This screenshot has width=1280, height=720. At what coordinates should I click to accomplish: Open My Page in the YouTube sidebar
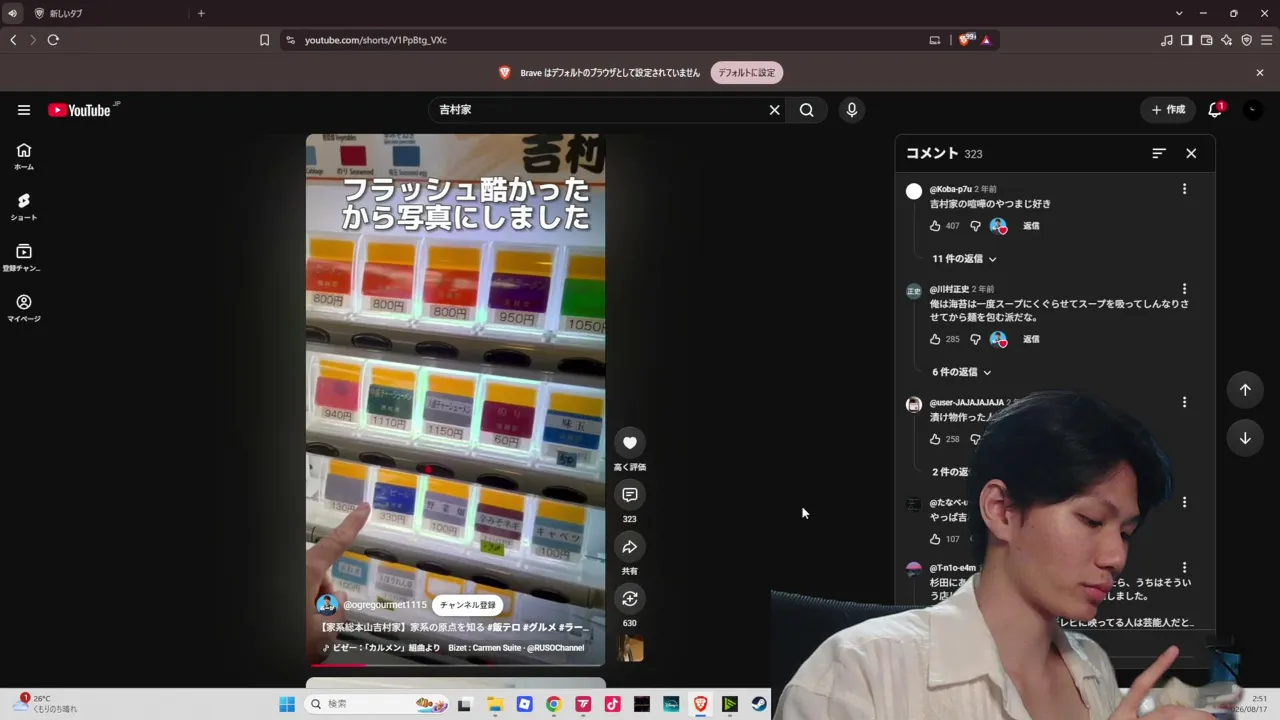(x=24, y=309)
